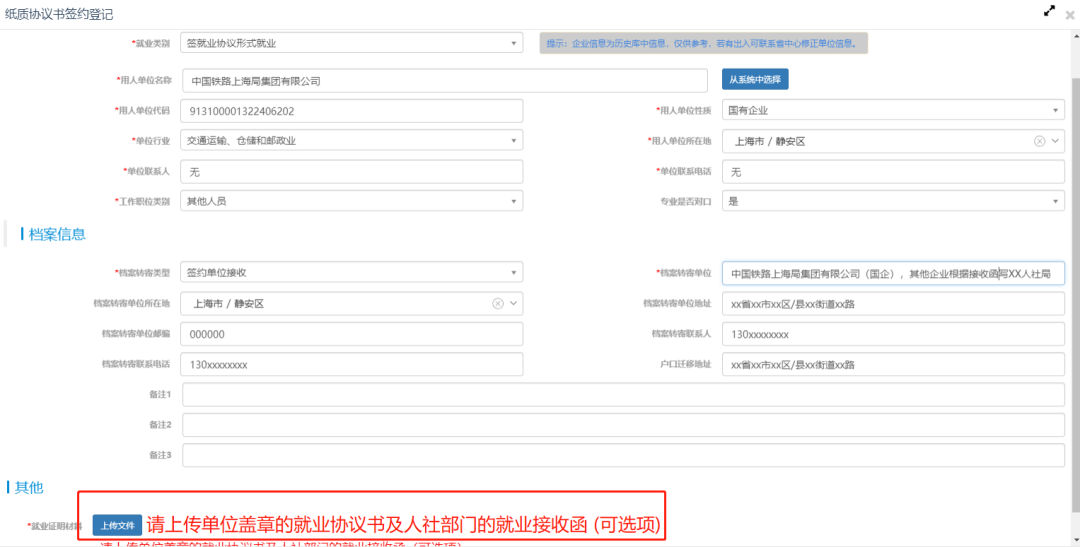Click the 上传文件 upload button
The width and height of the screenshot is (1080, 547).
pos(117,526)
